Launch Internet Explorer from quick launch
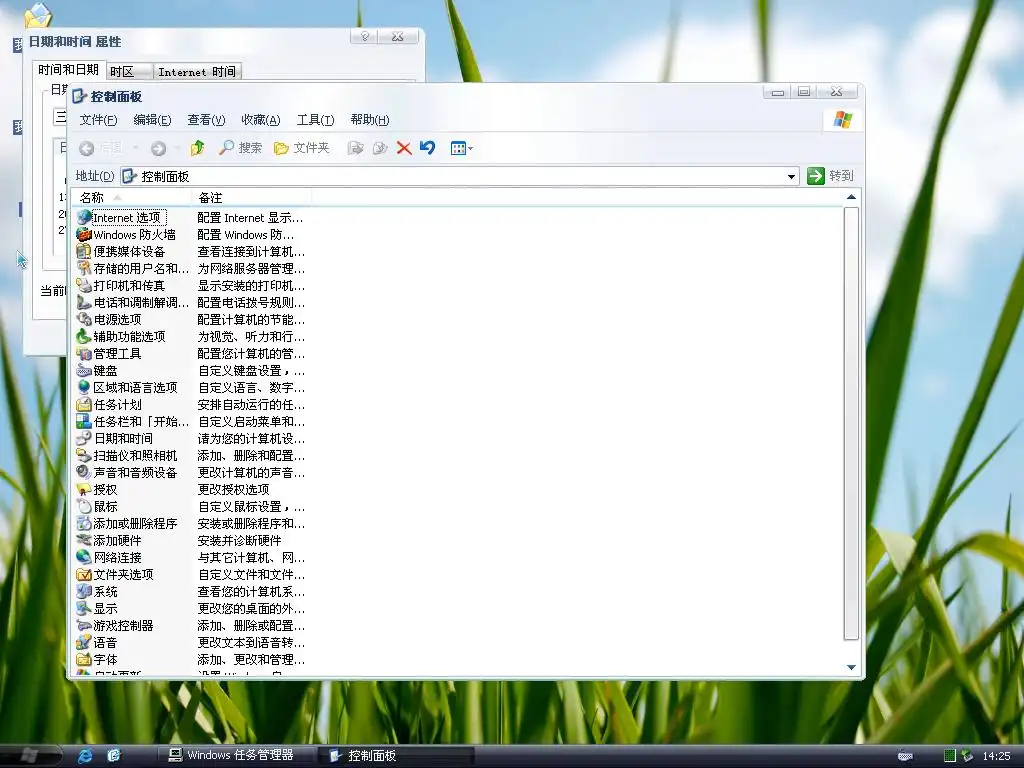Image resolution: width=1024 pixels, height=768 pixels. pos(85,756)
